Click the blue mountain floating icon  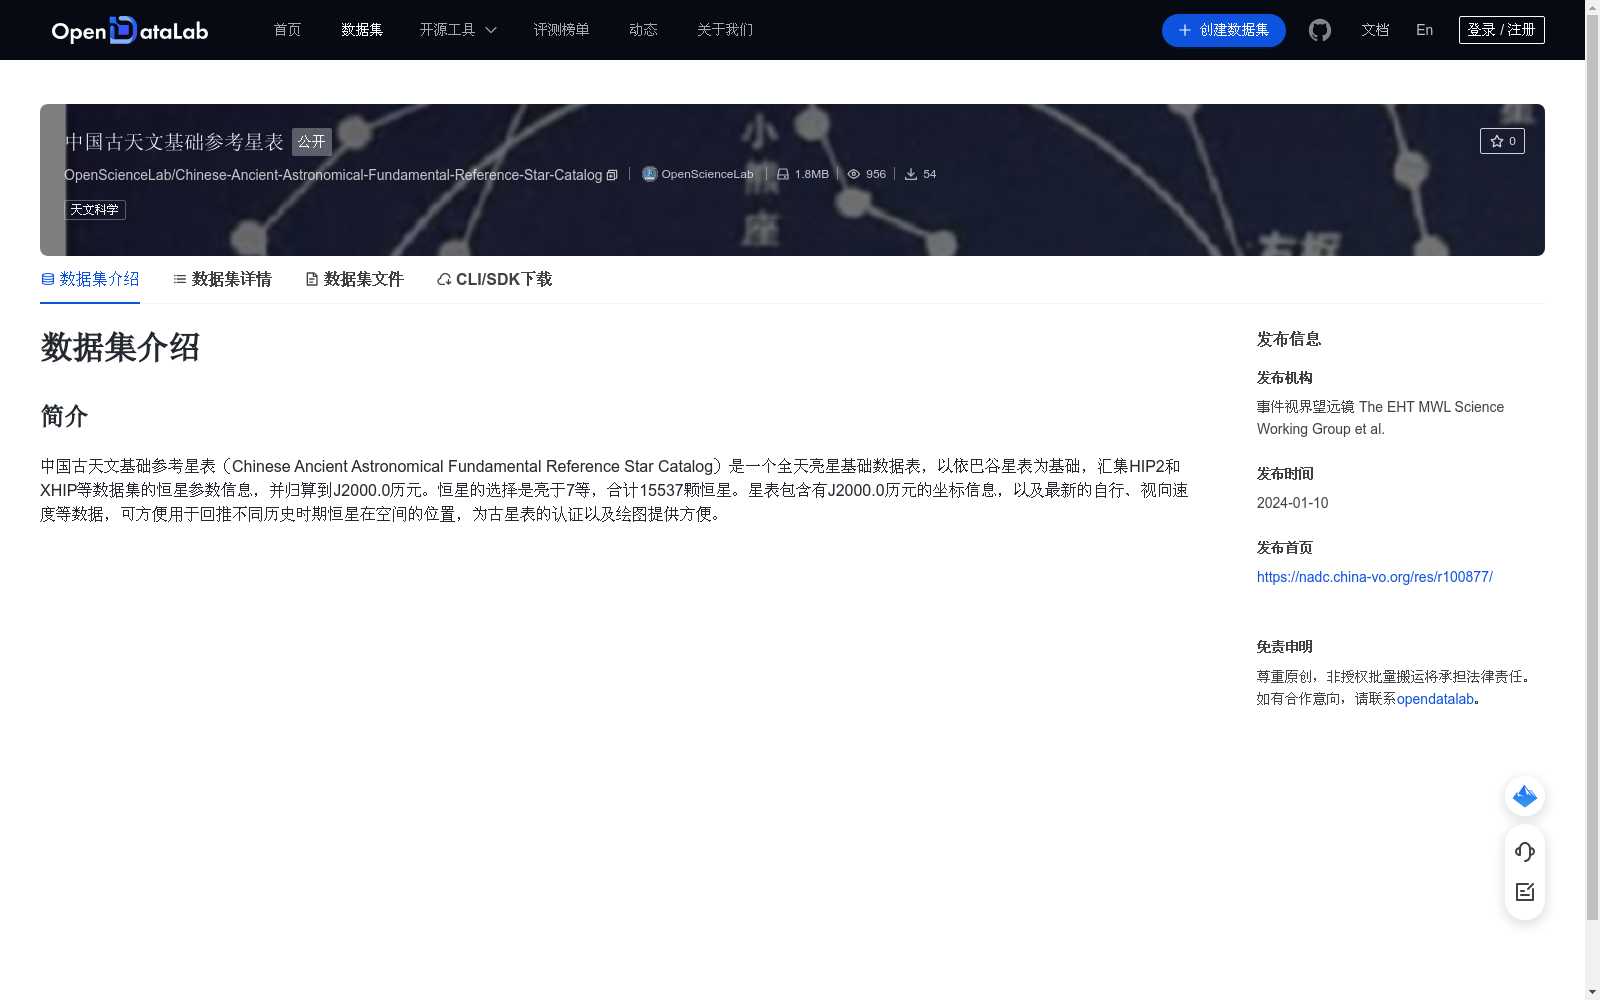click(1524, 796)
